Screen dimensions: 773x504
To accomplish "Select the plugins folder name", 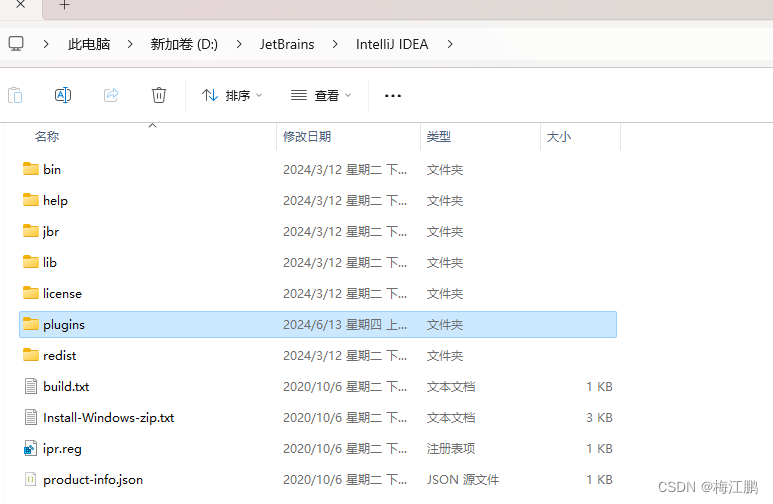I will (x=64, y=325).
